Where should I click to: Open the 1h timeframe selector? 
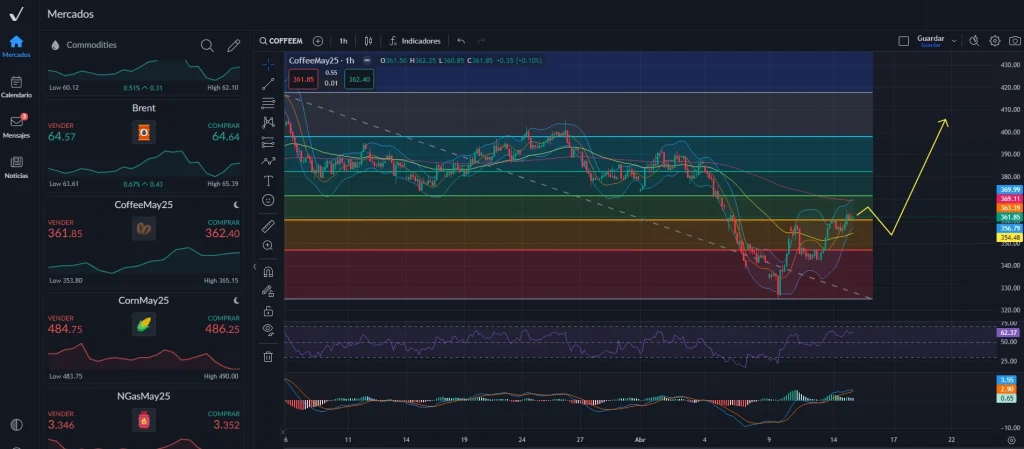343,40
